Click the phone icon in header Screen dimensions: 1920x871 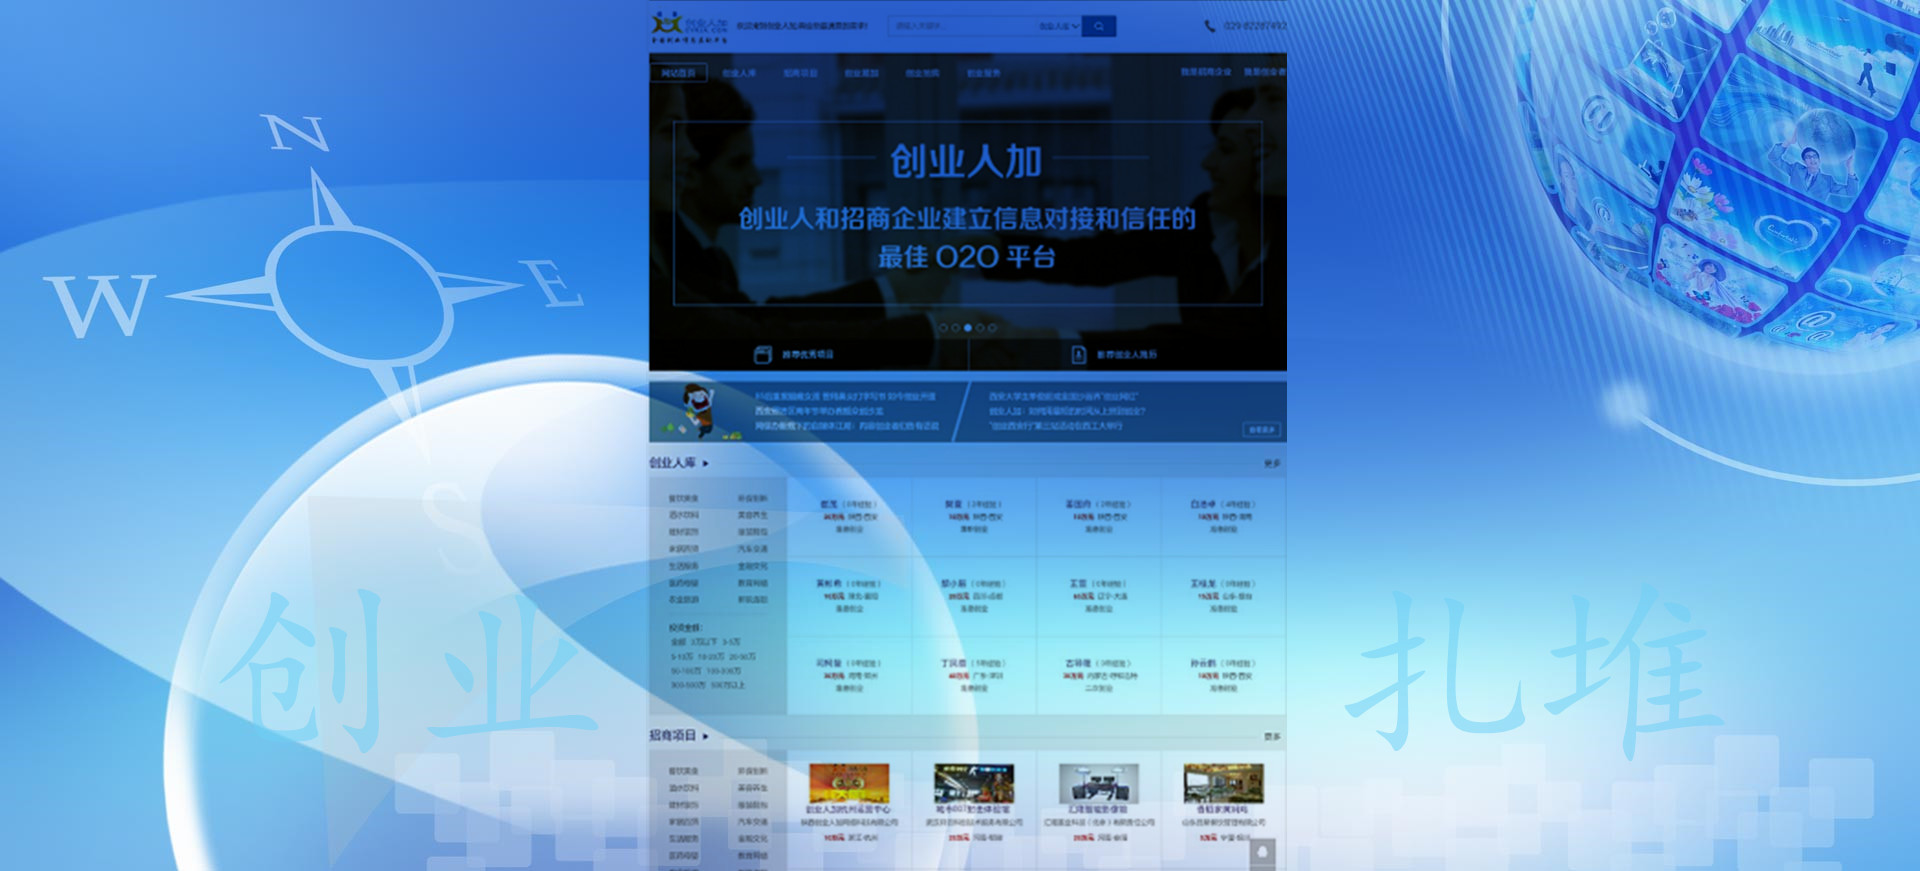[1210, 26]
